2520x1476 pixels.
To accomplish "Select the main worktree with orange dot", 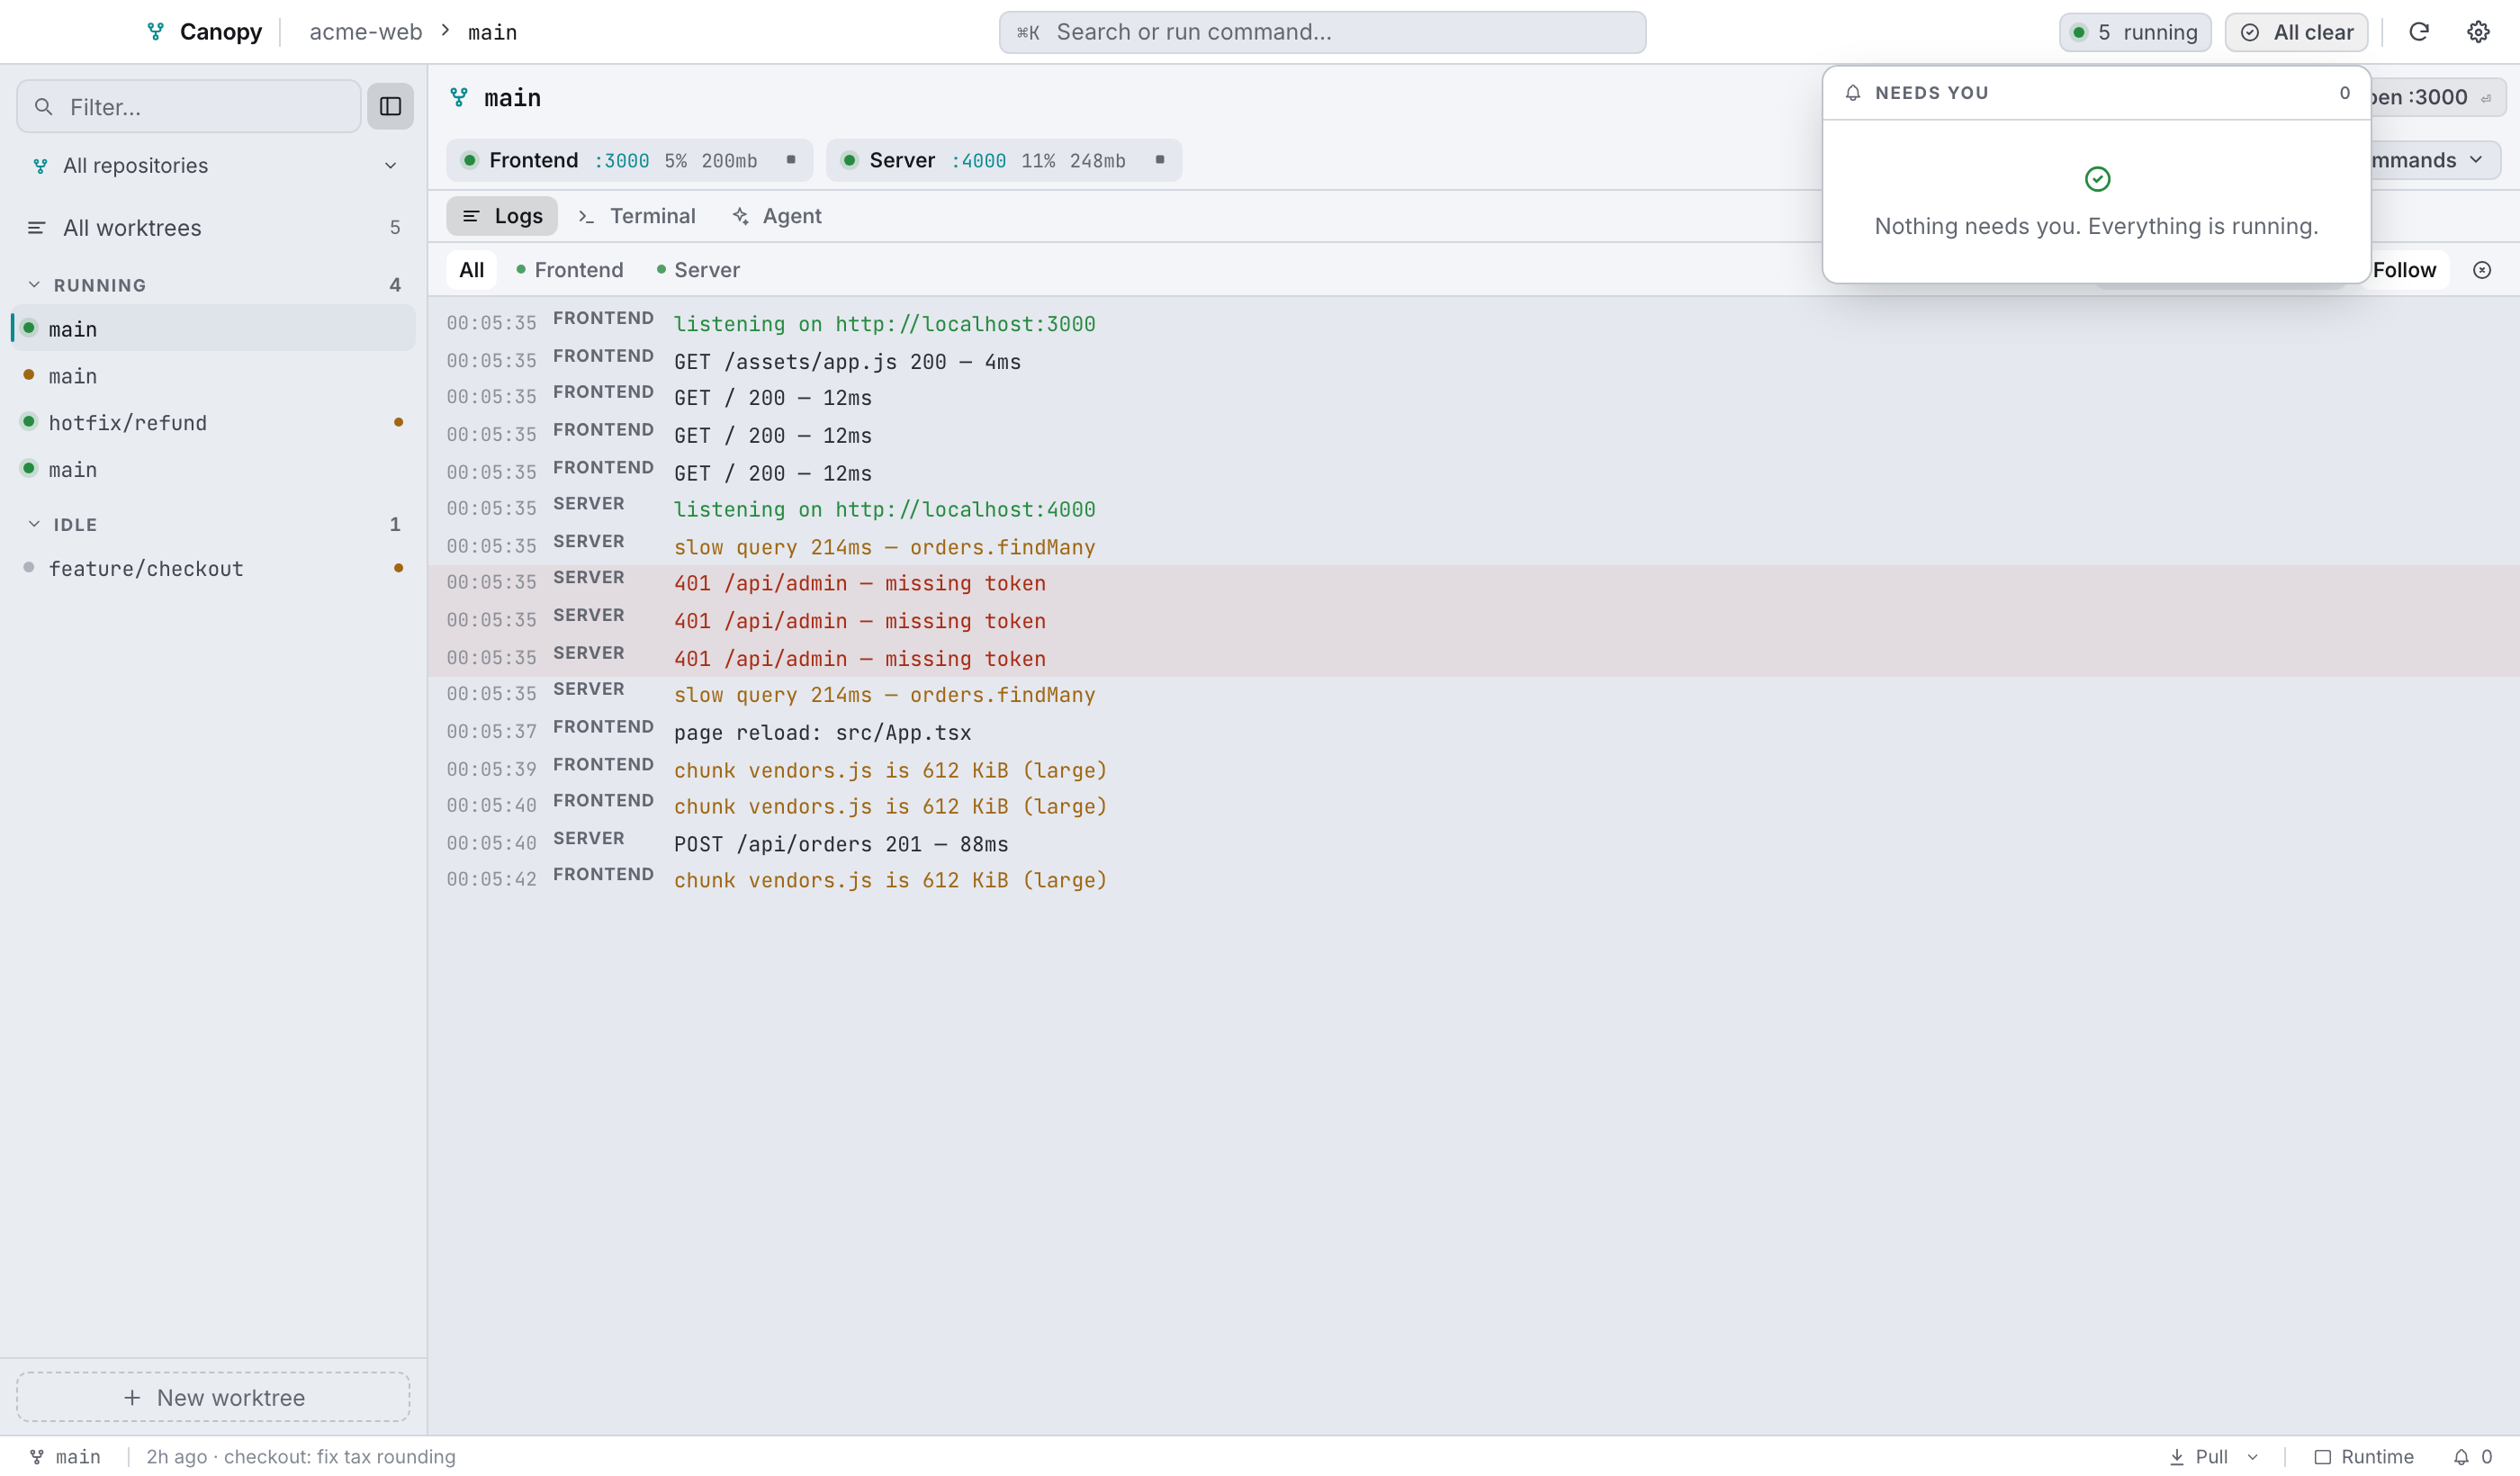I will 213,376.
